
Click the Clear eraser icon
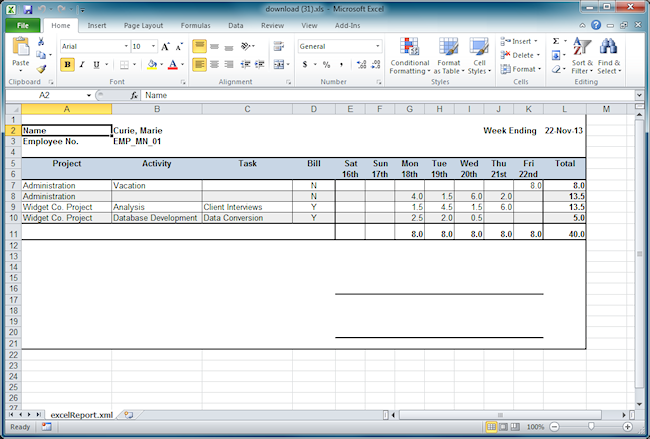point(556,69)
